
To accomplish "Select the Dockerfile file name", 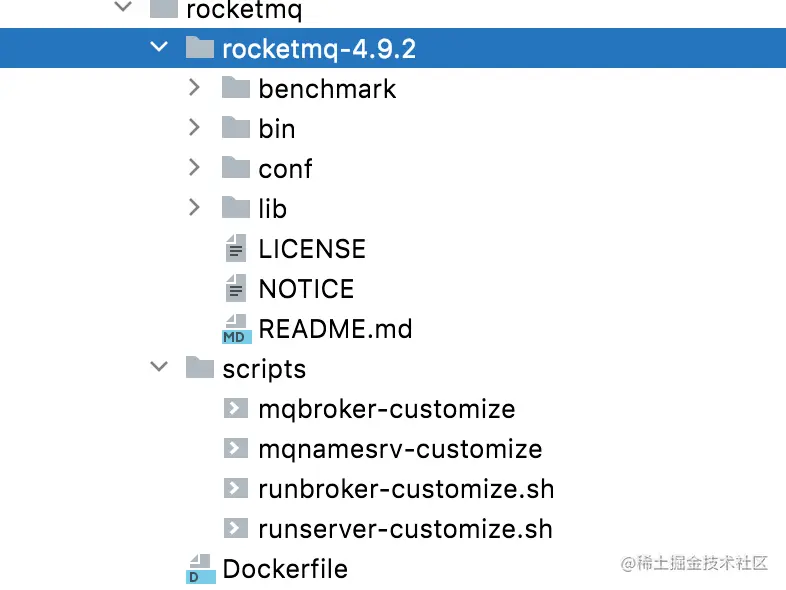I will coord(285,569).
